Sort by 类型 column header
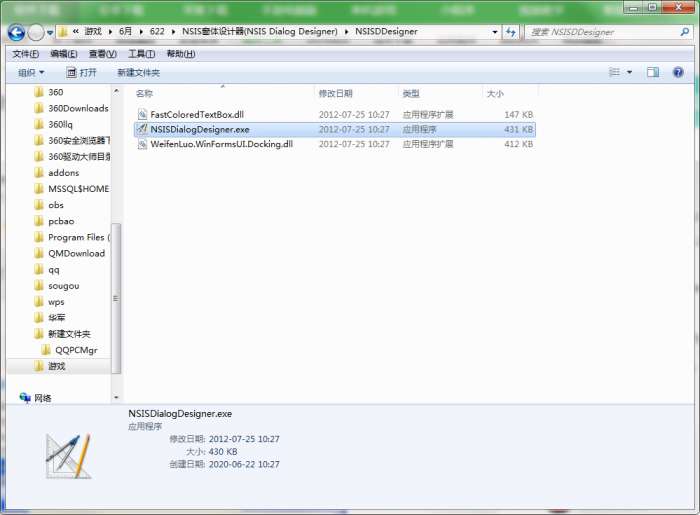The width and height of the screenshot is (700, 515). pos(411,93)
